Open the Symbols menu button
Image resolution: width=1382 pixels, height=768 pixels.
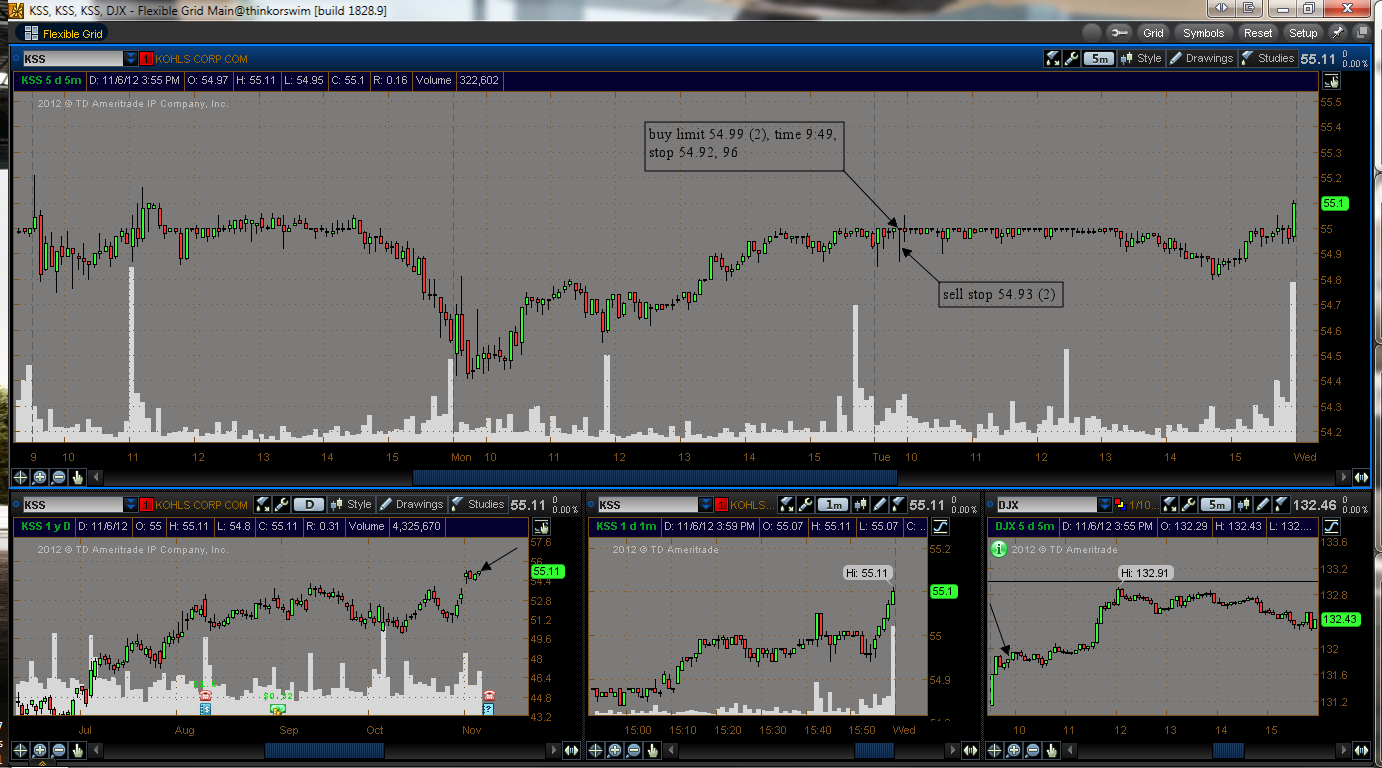[1203, 33]
